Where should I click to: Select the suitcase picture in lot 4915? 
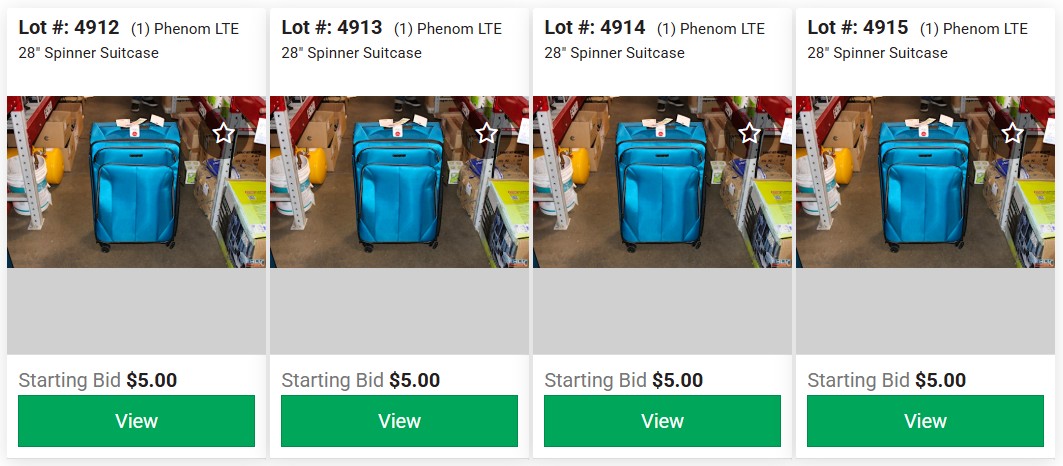pyautogui.click(x=925, y=182)
